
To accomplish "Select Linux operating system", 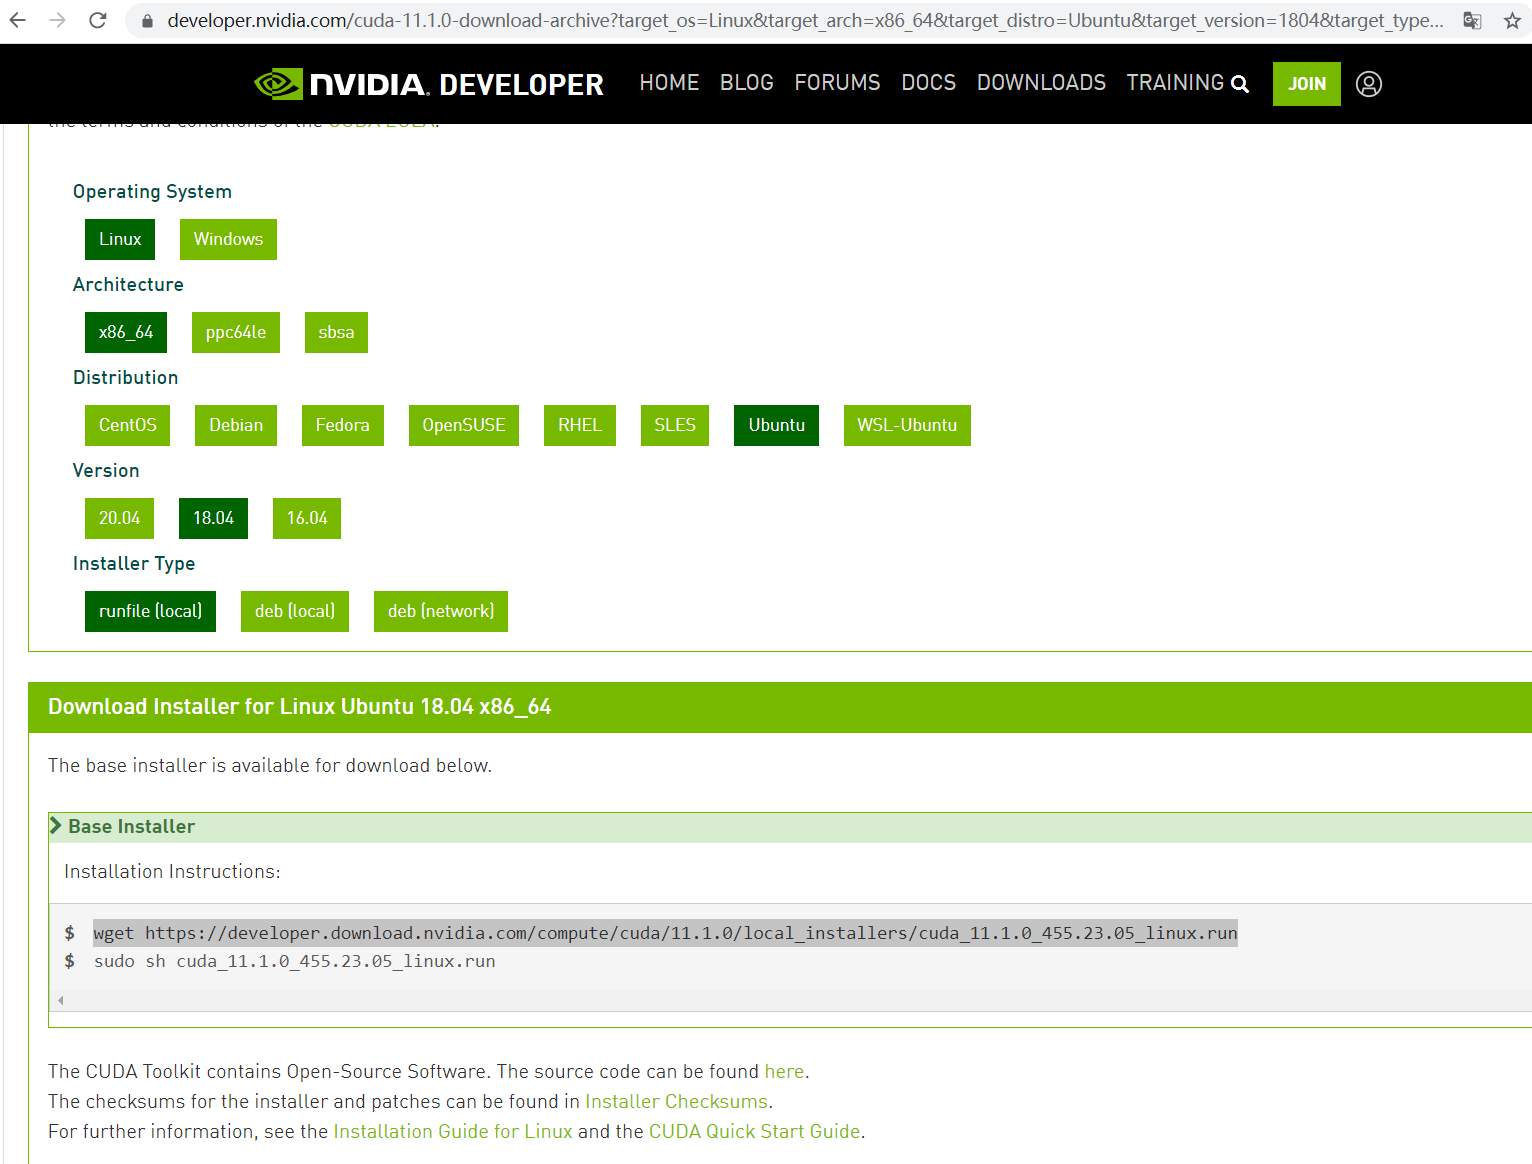I will click(x=120, y=239).
